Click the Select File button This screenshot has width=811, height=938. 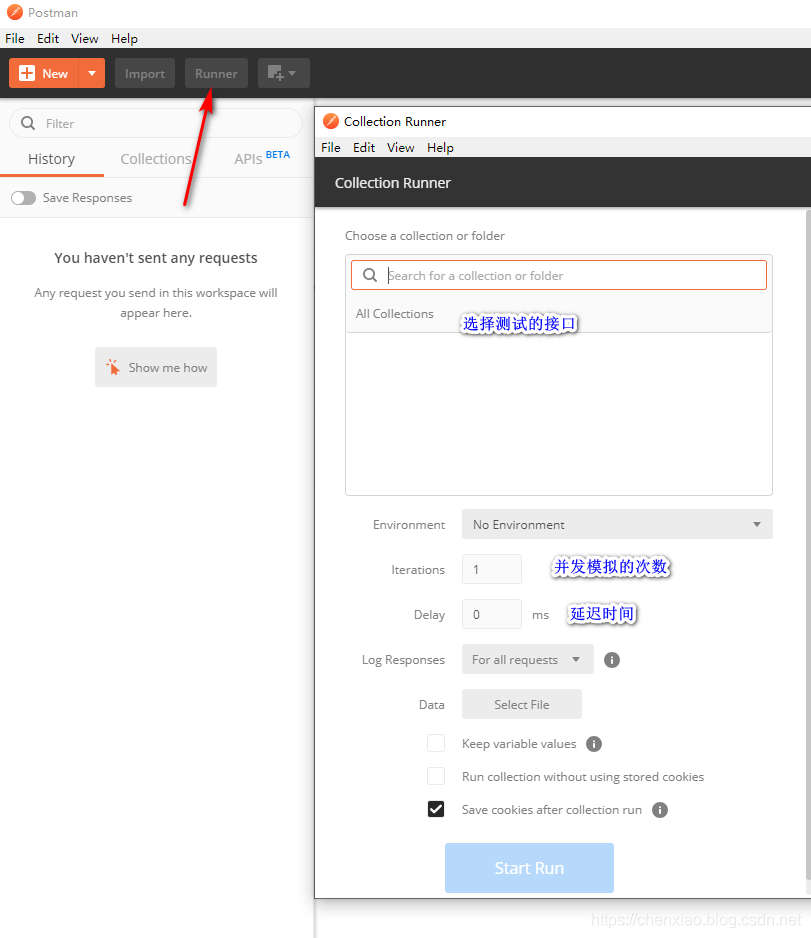pyautogui.click(x=522, y=705)
